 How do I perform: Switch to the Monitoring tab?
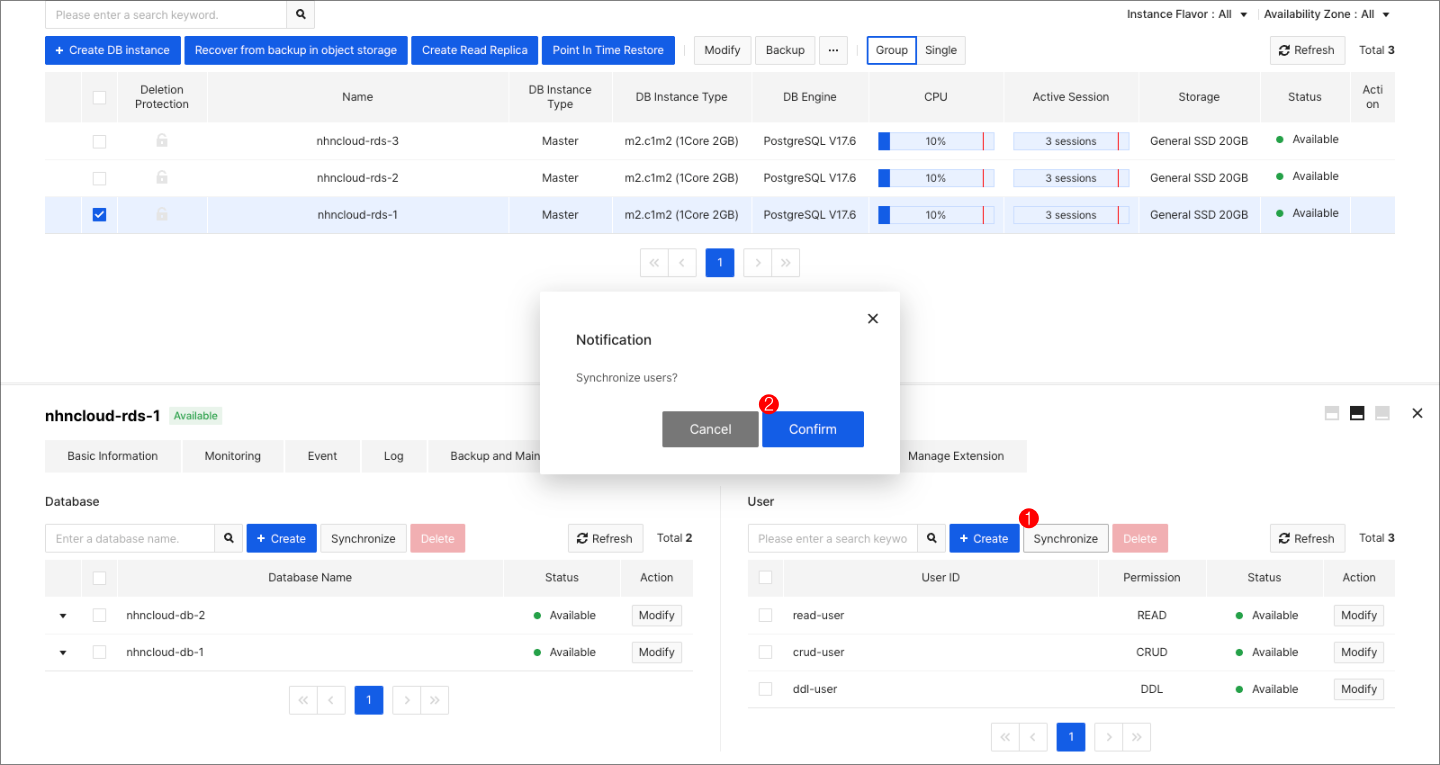[x=232, y=455]
